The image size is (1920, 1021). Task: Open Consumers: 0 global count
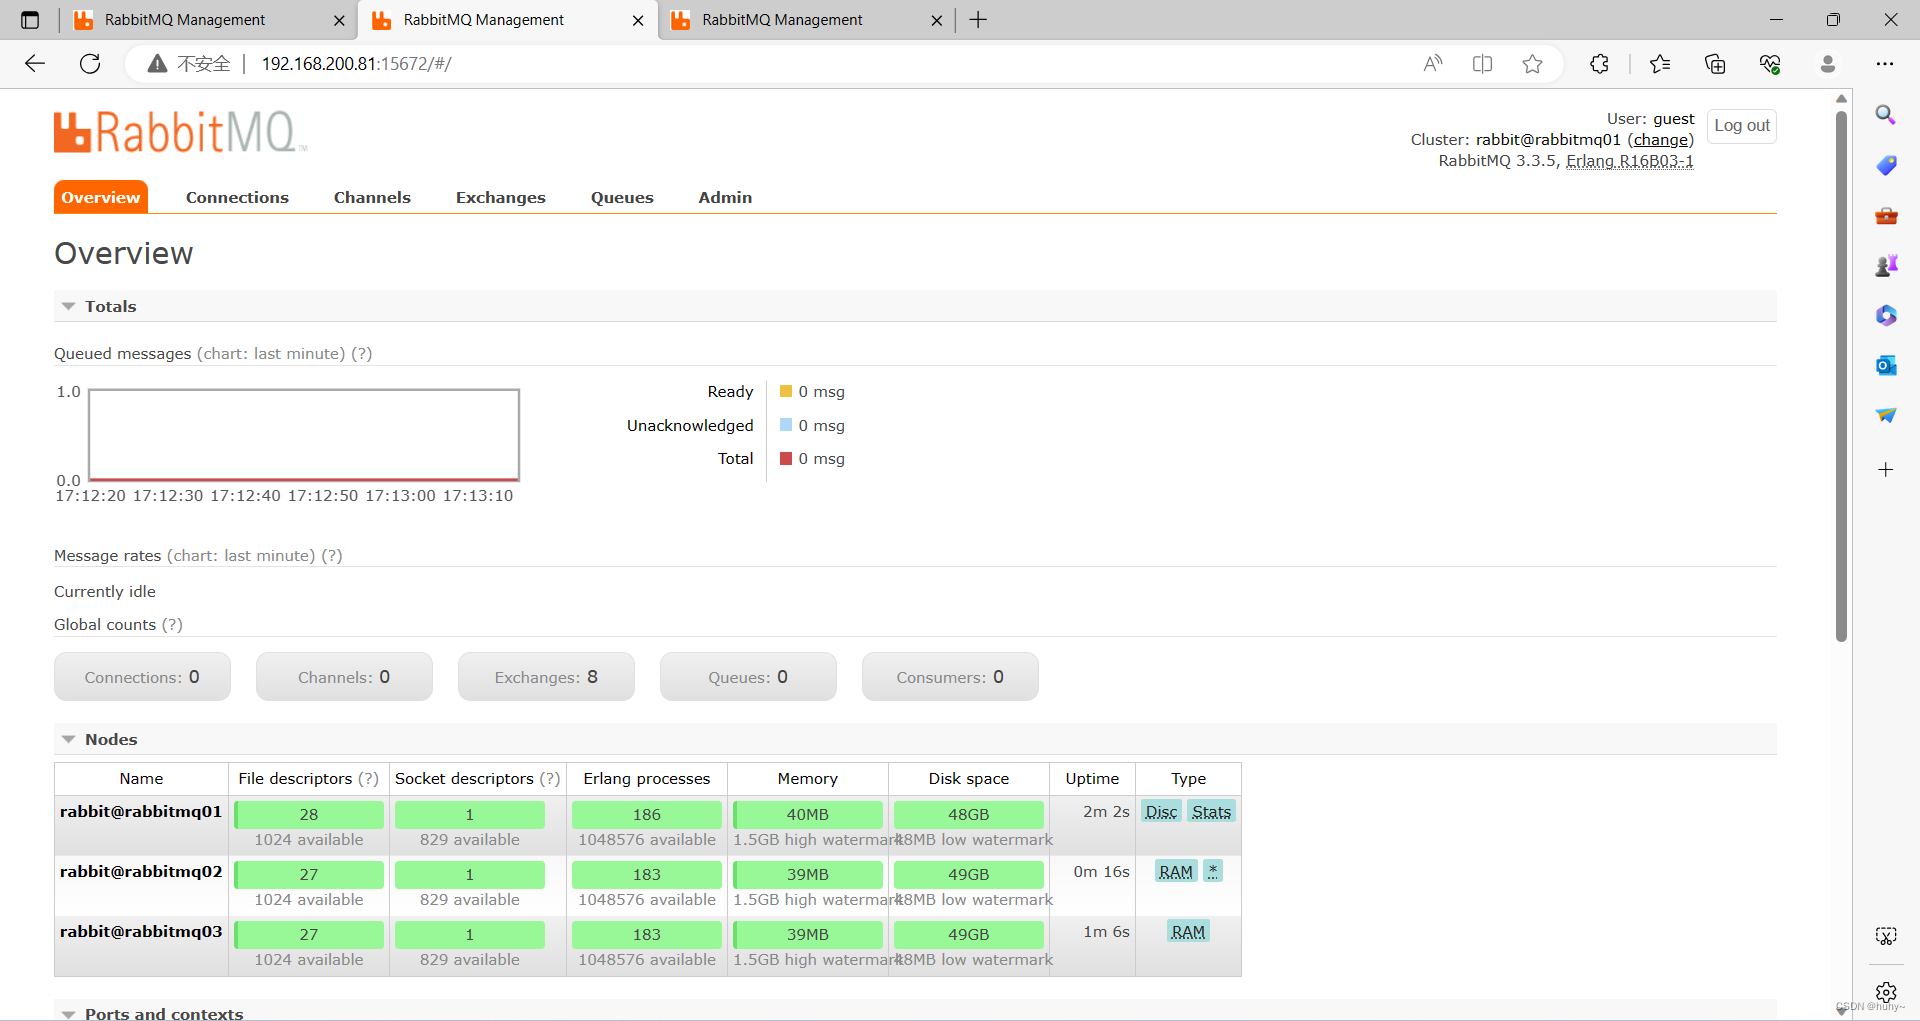(x=950, y=677)
